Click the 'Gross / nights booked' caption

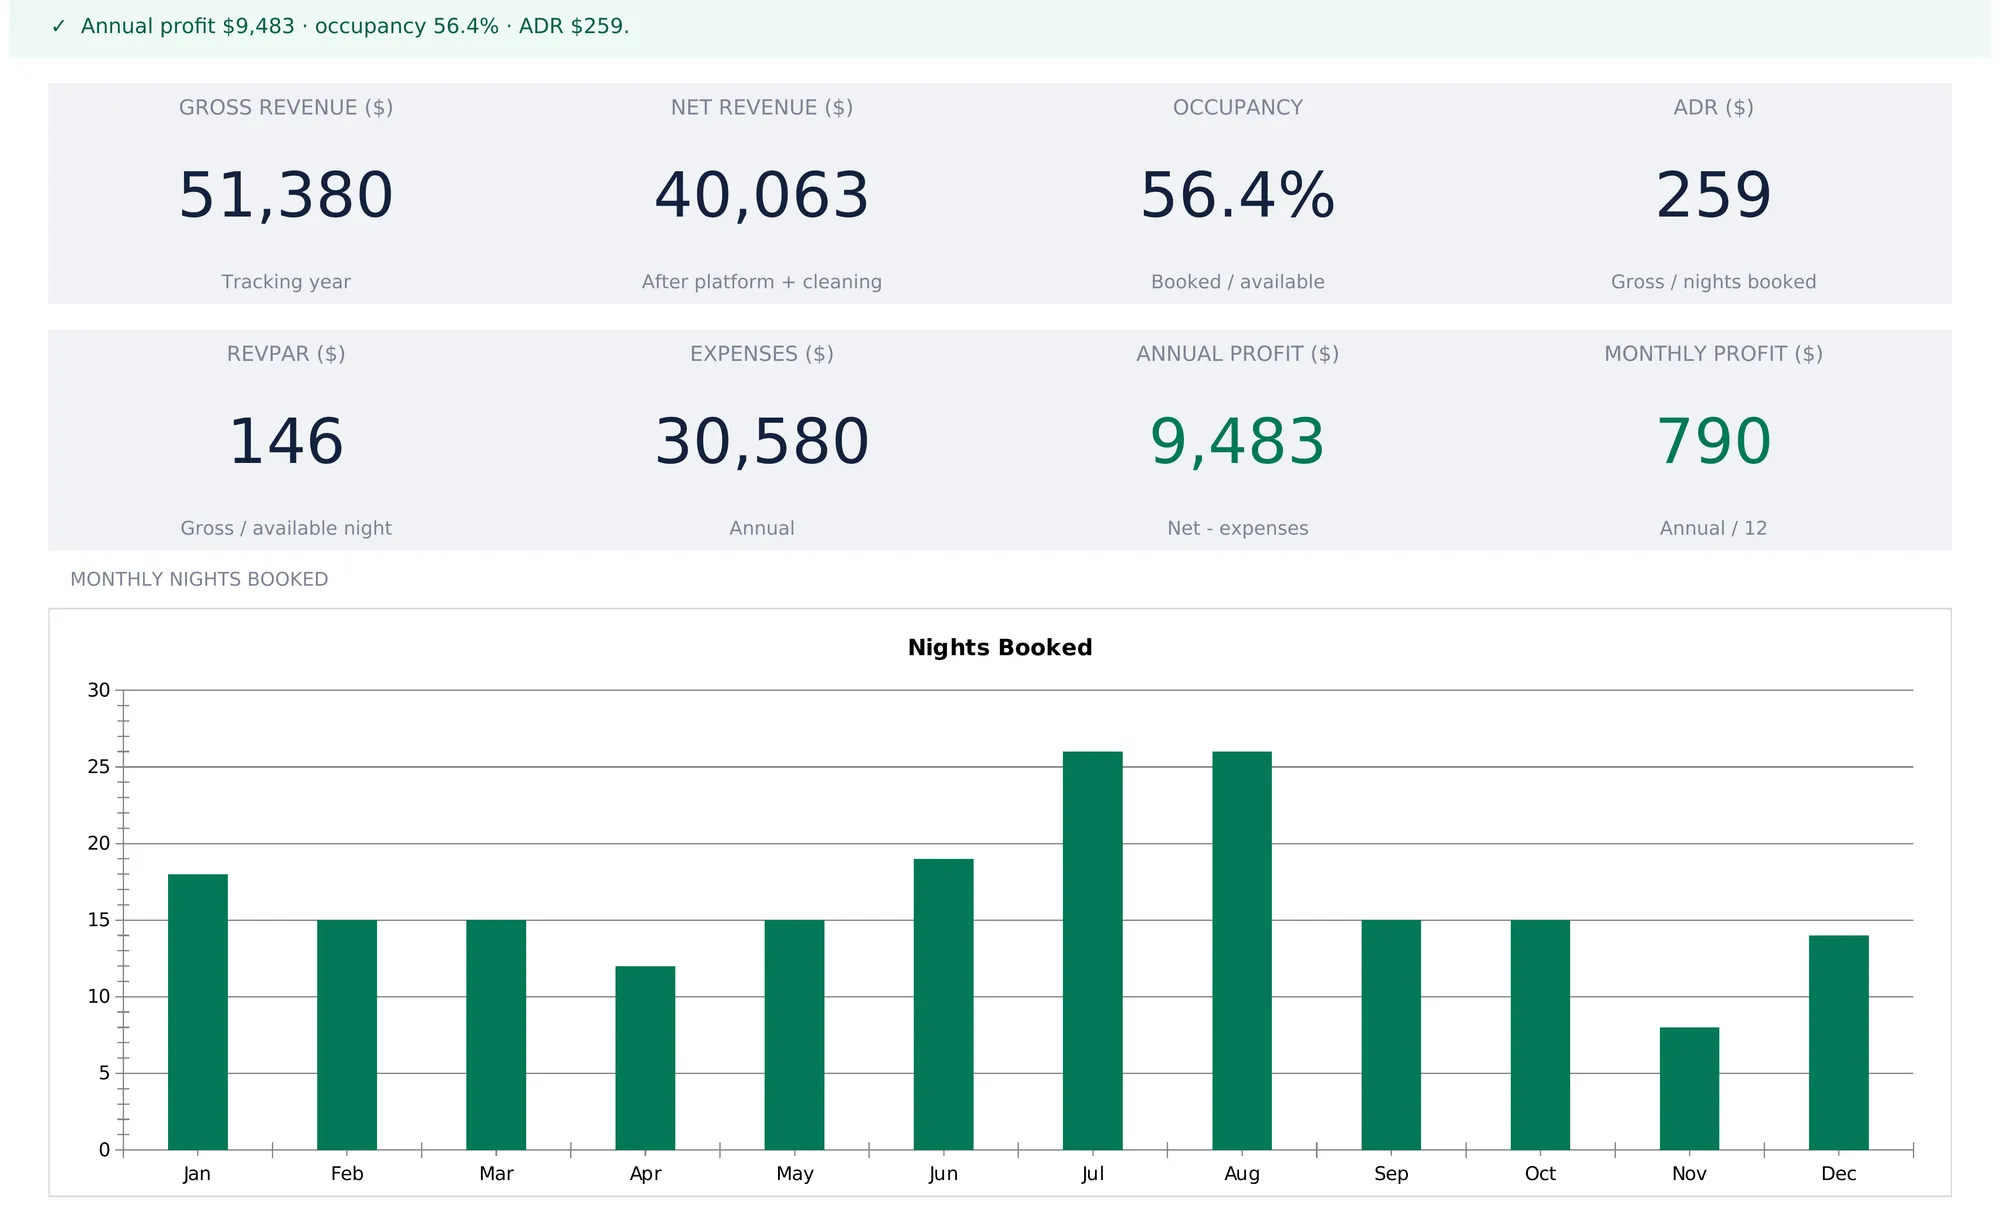[1714, 282]
